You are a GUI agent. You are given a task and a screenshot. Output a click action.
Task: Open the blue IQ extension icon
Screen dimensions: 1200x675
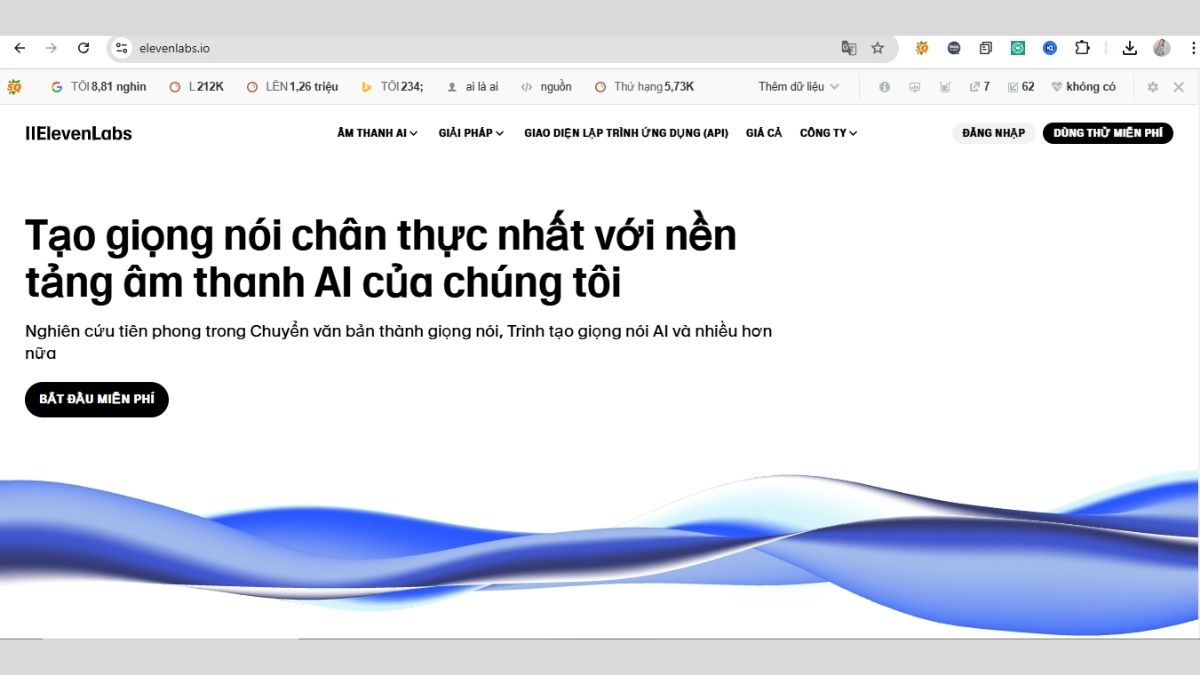1050,48
